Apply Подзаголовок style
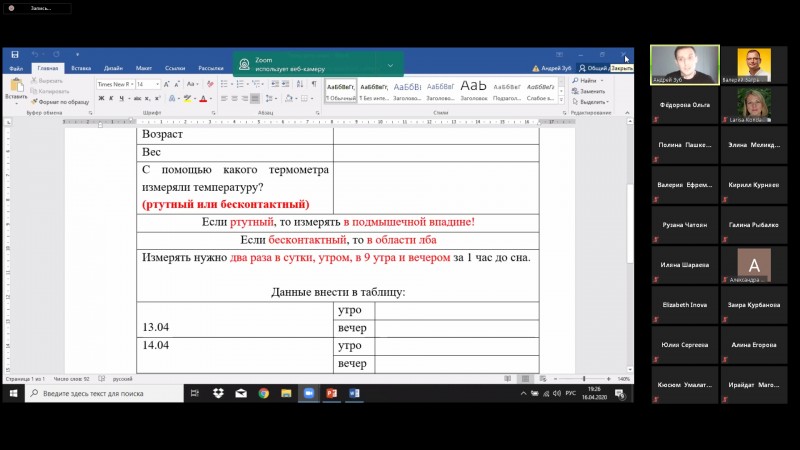The width and height of the screenshot is (800, 450). 507,91
